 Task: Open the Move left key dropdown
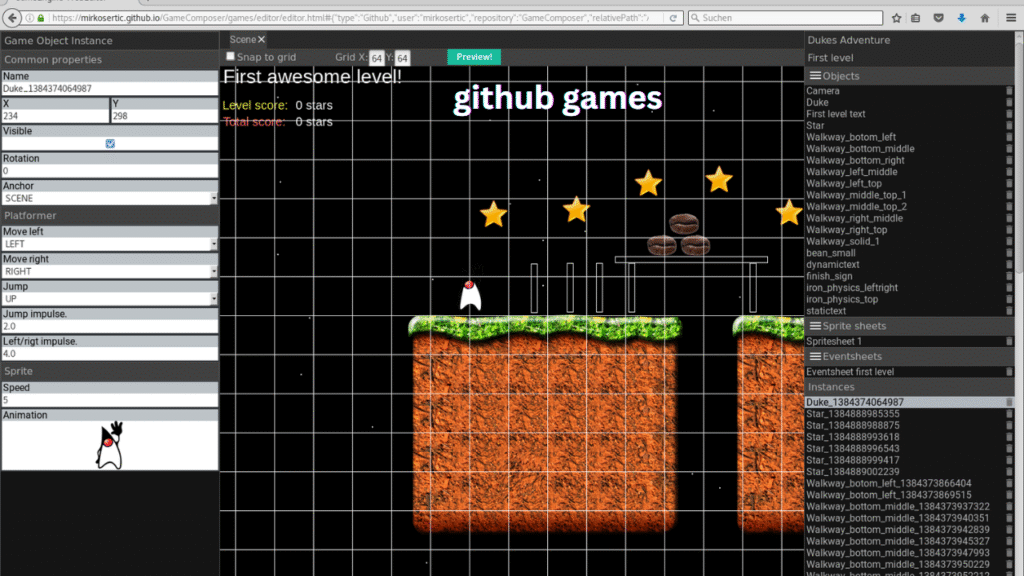[110, 244]
